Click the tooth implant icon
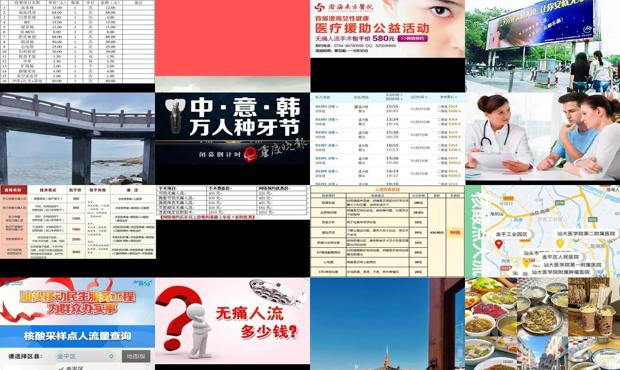Screen dimensions: 620x370 [175, 115]
